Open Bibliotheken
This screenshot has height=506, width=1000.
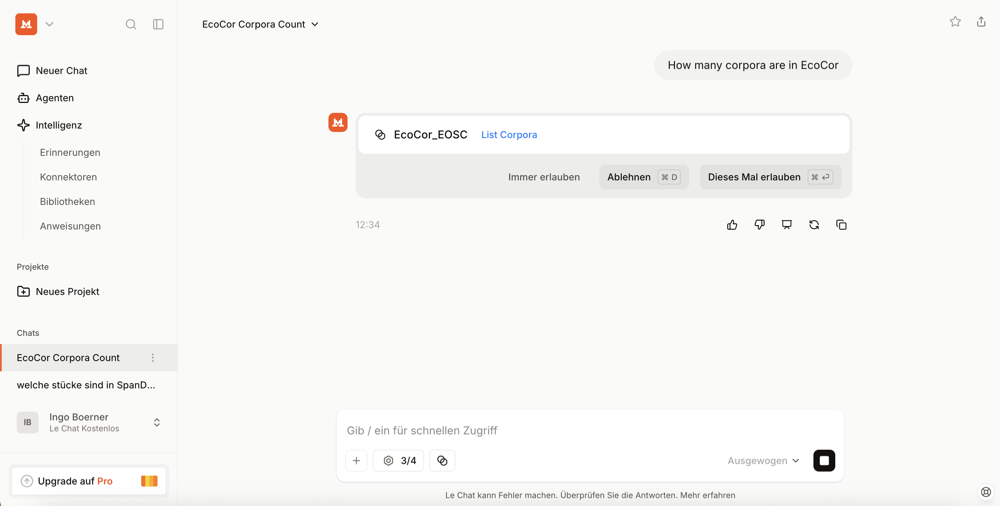coord(68,202)
